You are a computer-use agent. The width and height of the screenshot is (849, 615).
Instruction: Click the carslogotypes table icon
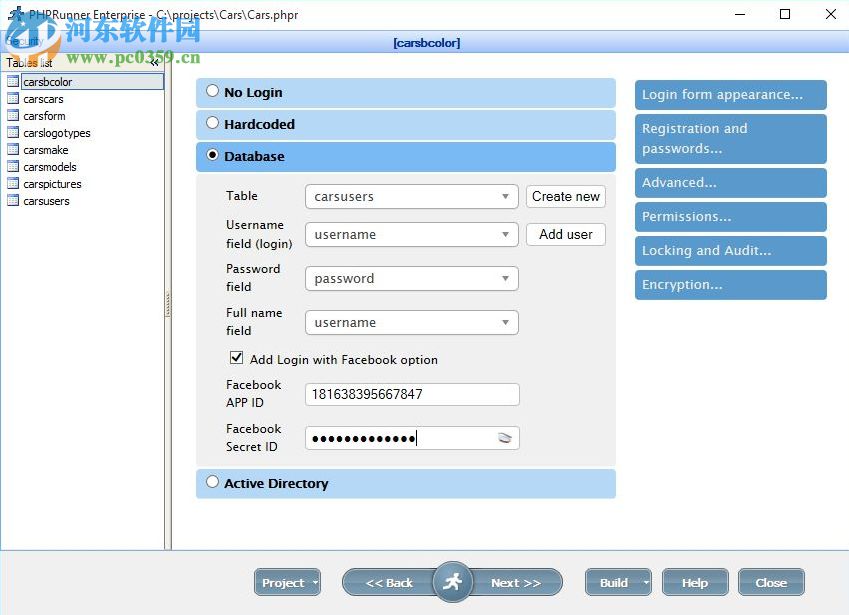(x=15, y=133)
